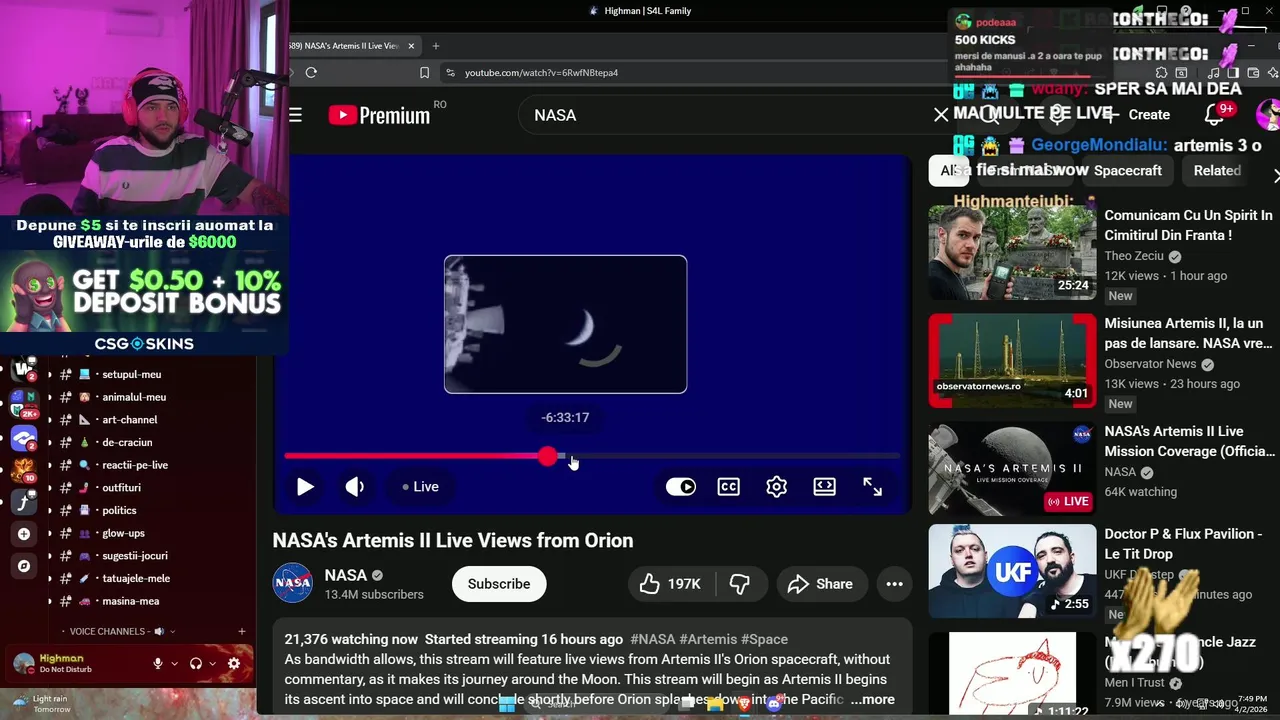This screenshot has width=1280, height=720.
Task: Toggle the autoplay switch in player
Action: tap(681, 487)
